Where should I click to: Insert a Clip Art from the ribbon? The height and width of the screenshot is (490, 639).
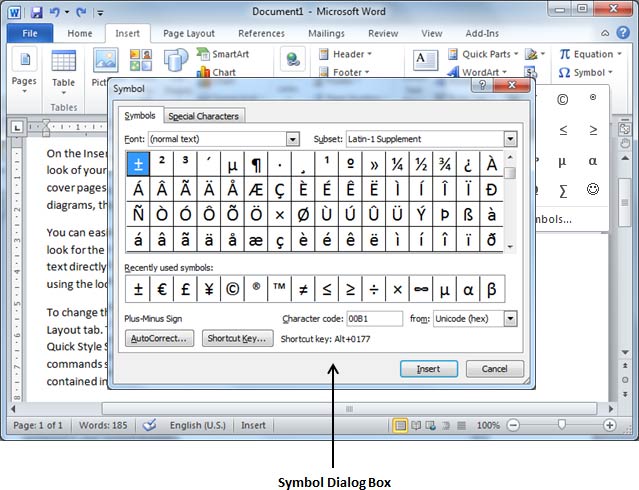[x=141, y=60]
